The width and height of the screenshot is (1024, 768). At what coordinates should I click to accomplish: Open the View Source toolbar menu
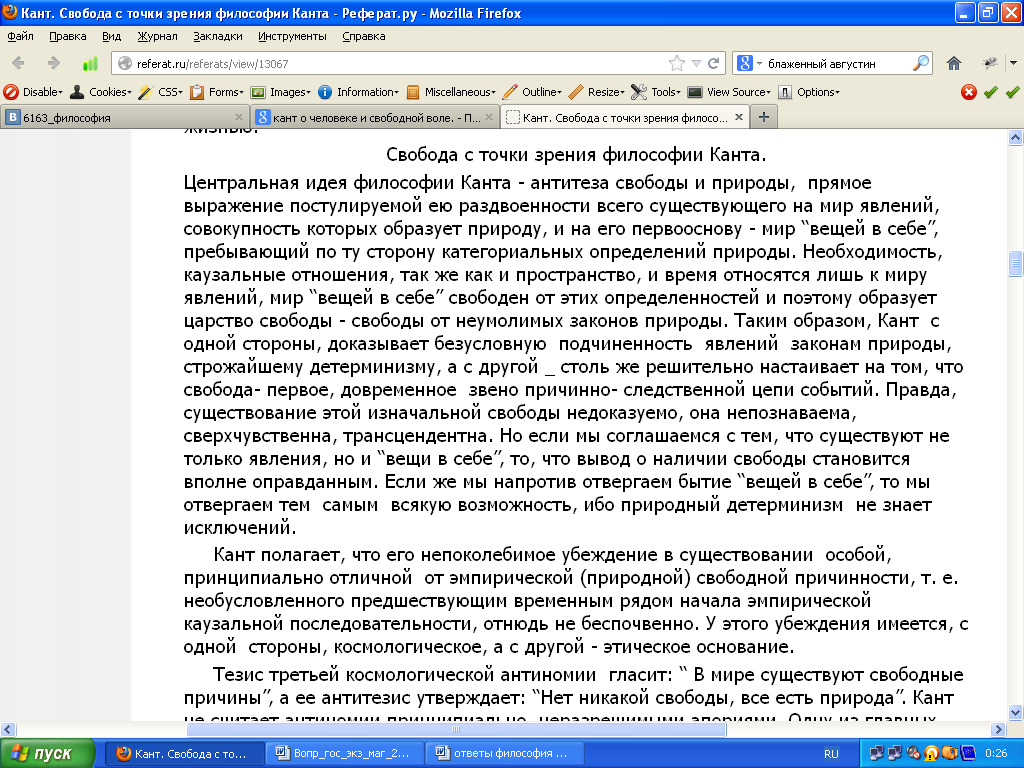pyautogui.click(x=729, y=92)
